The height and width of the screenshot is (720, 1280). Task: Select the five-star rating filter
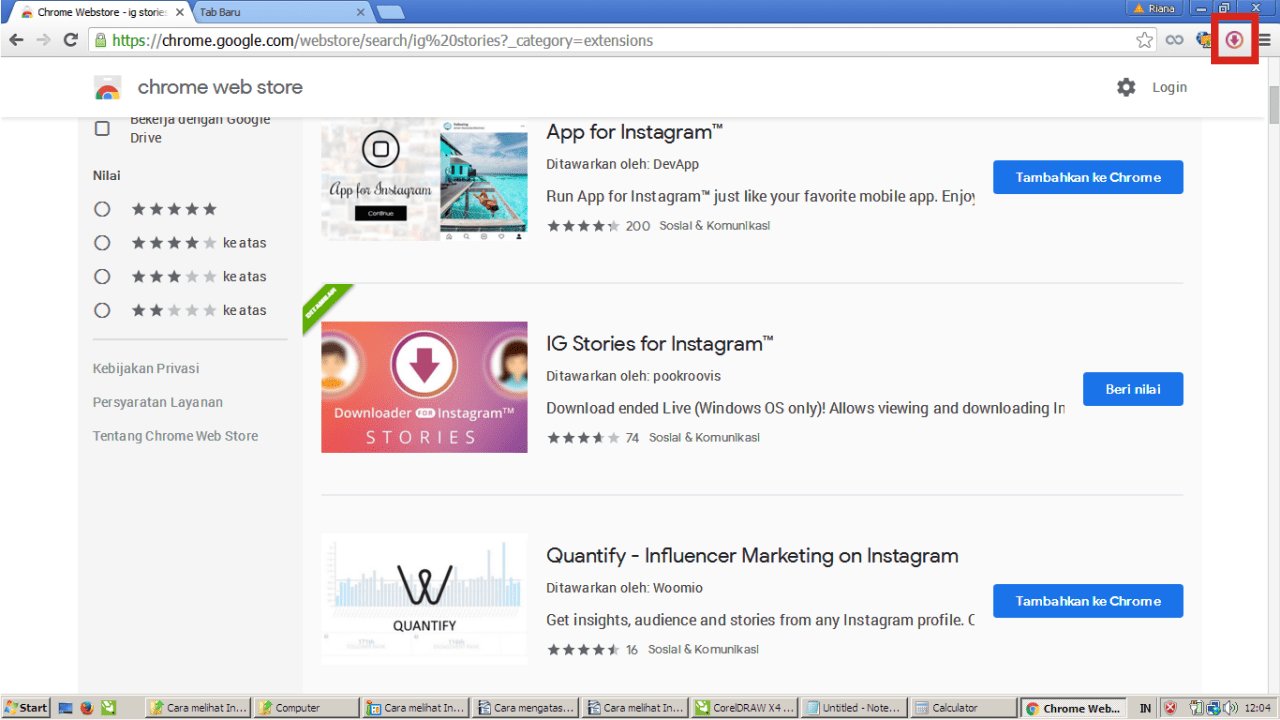[x=102, y=209]
